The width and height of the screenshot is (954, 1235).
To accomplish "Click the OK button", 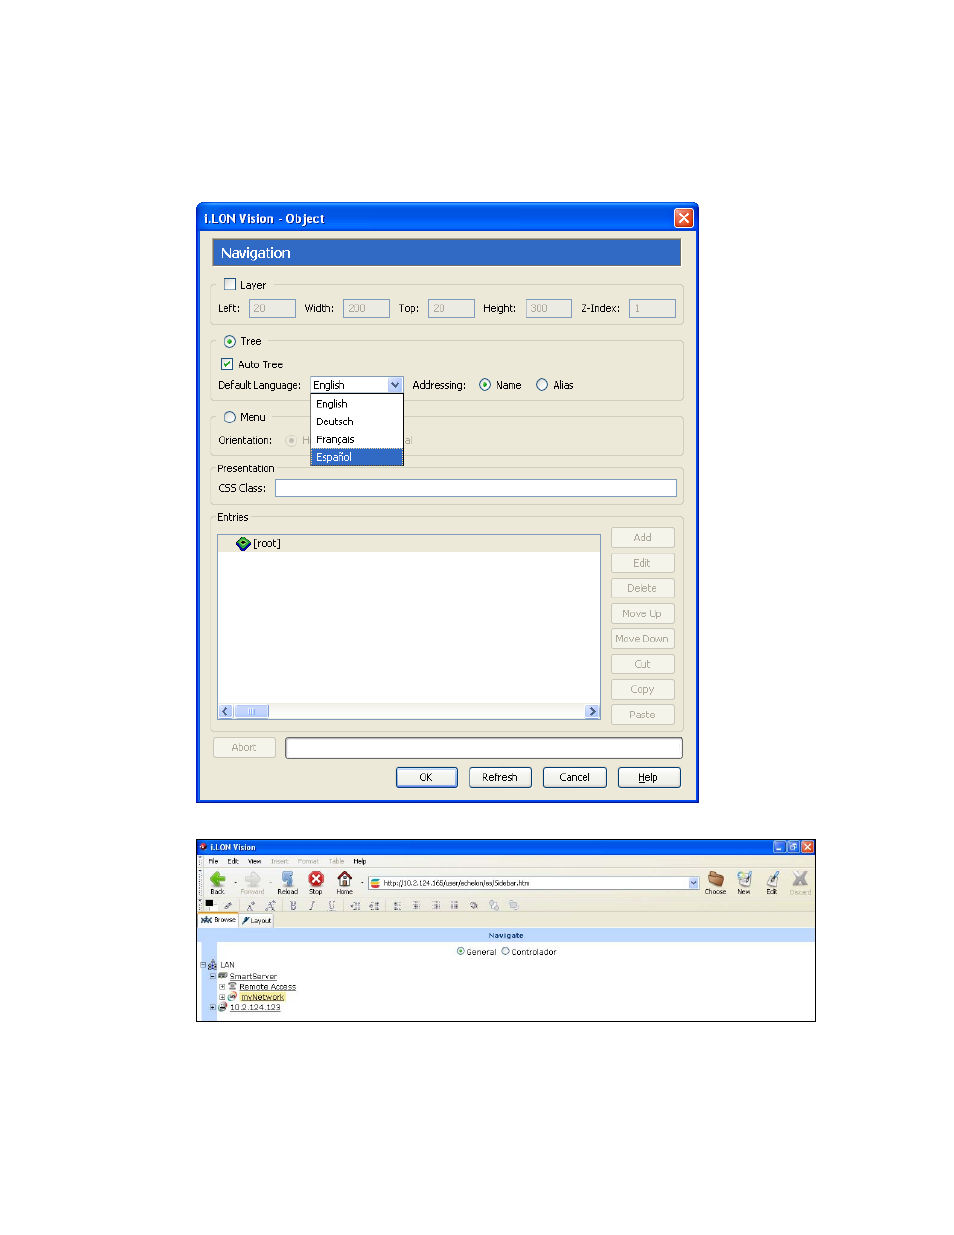I will (426, 777).
